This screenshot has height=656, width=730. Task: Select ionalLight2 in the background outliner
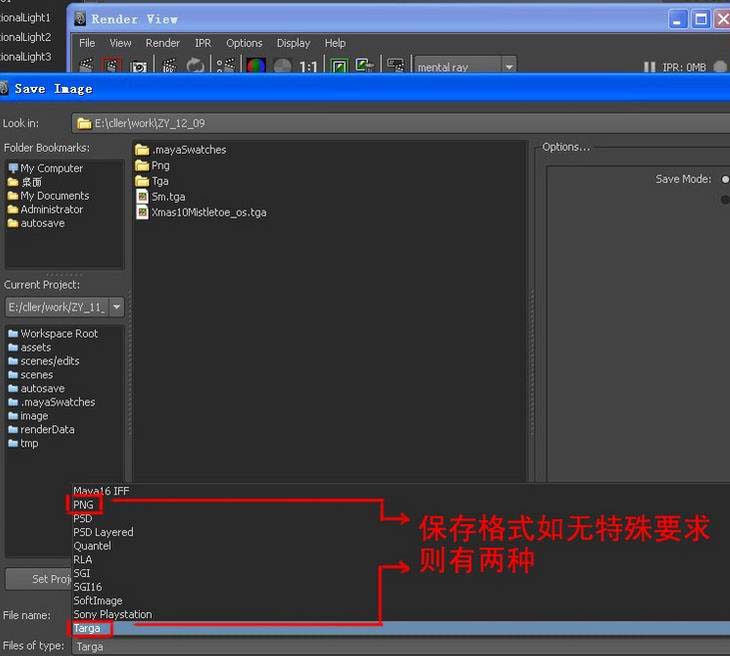pos(26,37)
